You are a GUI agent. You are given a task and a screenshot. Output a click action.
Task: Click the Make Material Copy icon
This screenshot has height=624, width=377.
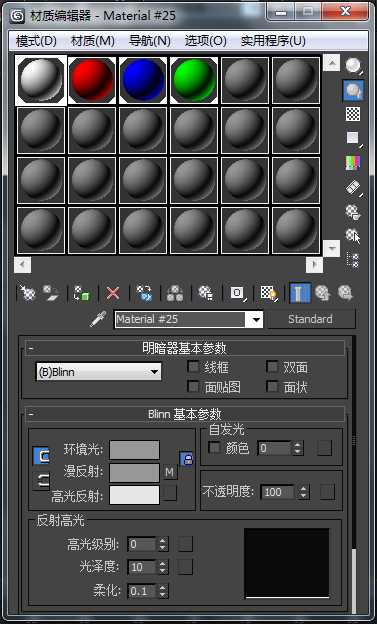click(144, 293)
